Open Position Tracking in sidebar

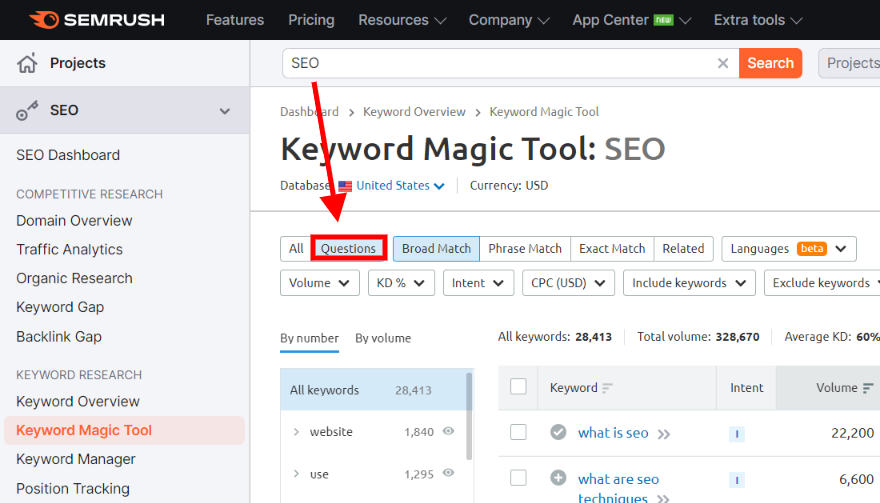[x=73, y=488]
